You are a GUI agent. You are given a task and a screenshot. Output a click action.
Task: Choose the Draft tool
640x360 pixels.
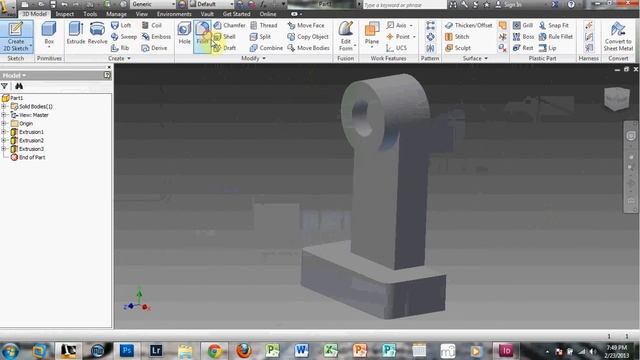click(x=225, y=48)
